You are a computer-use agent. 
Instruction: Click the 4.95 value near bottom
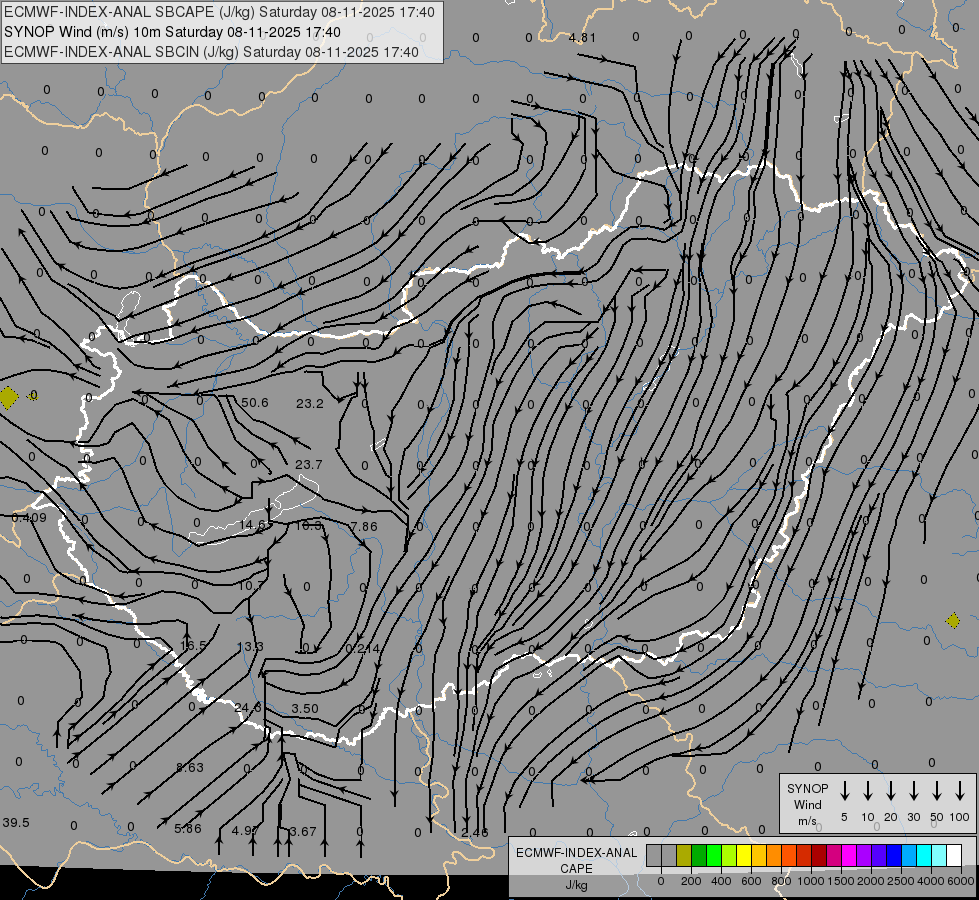pos(245,831)
